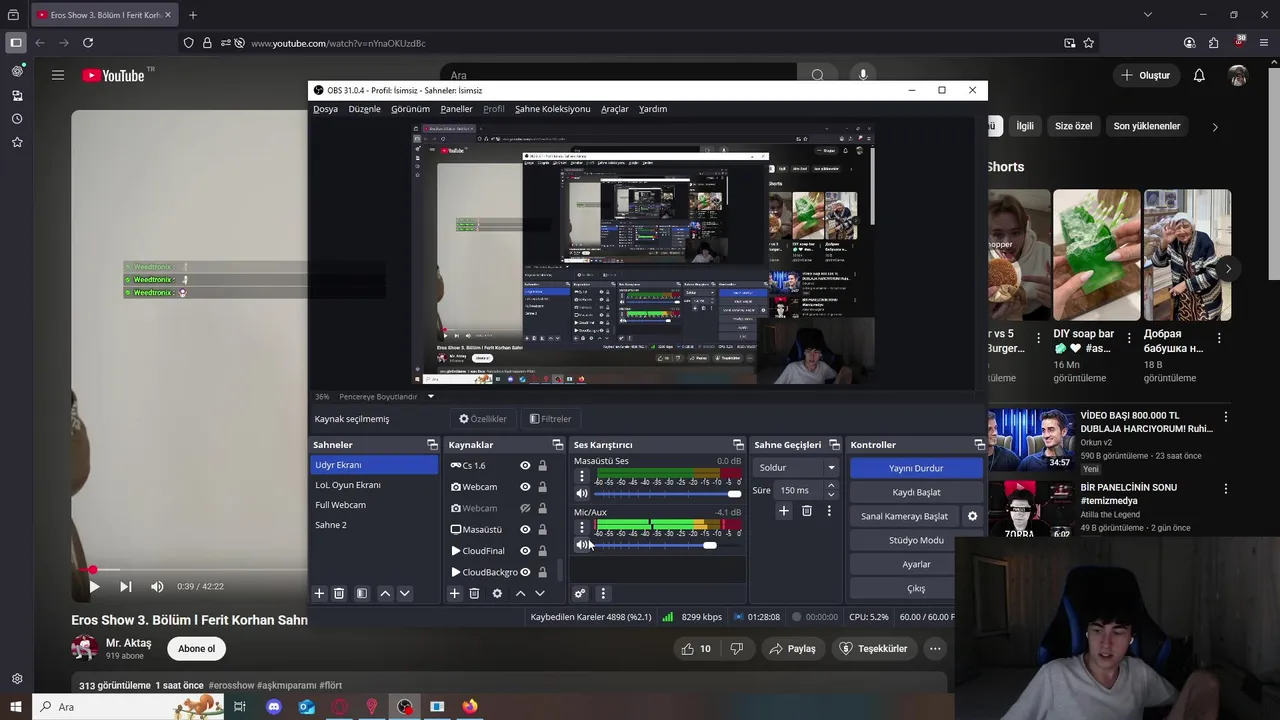
Task: Adjust Mic/Aux volume slider
Action: pyautogui.click(x=667, y=545)
